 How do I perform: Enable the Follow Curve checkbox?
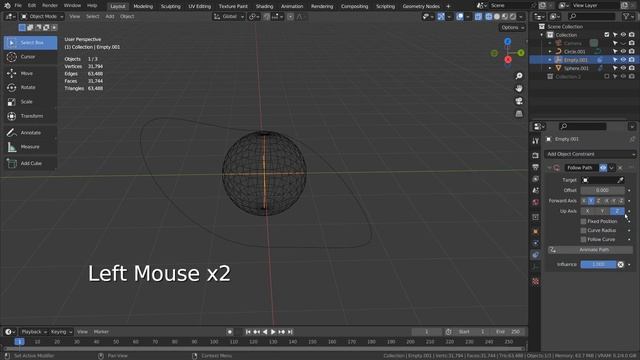tap(583, 240)
